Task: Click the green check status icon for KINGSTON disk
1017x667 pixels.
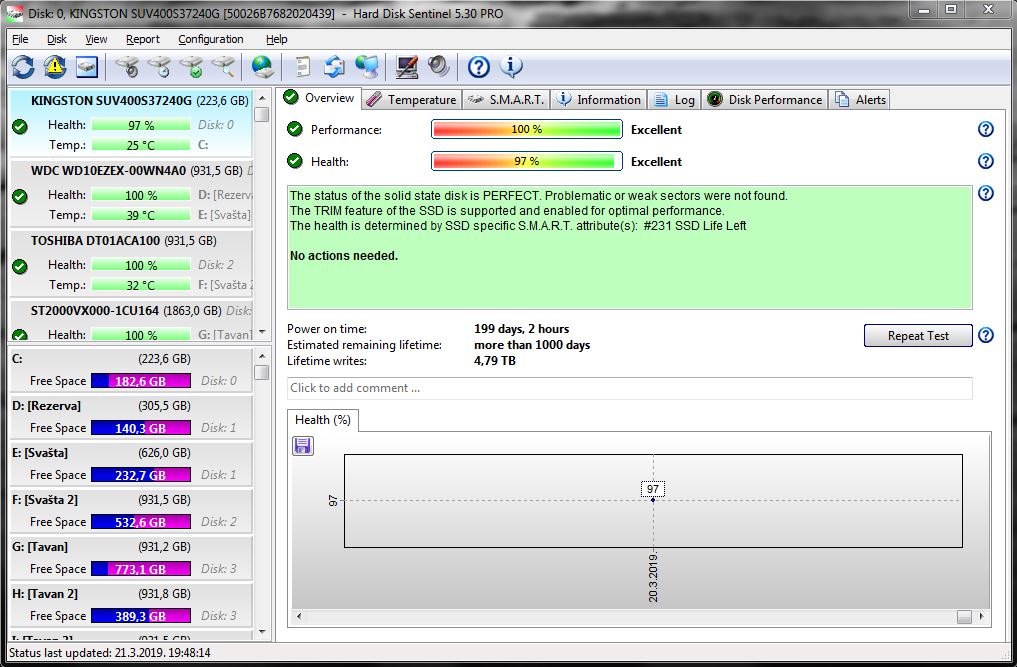Action: point(20,127)
